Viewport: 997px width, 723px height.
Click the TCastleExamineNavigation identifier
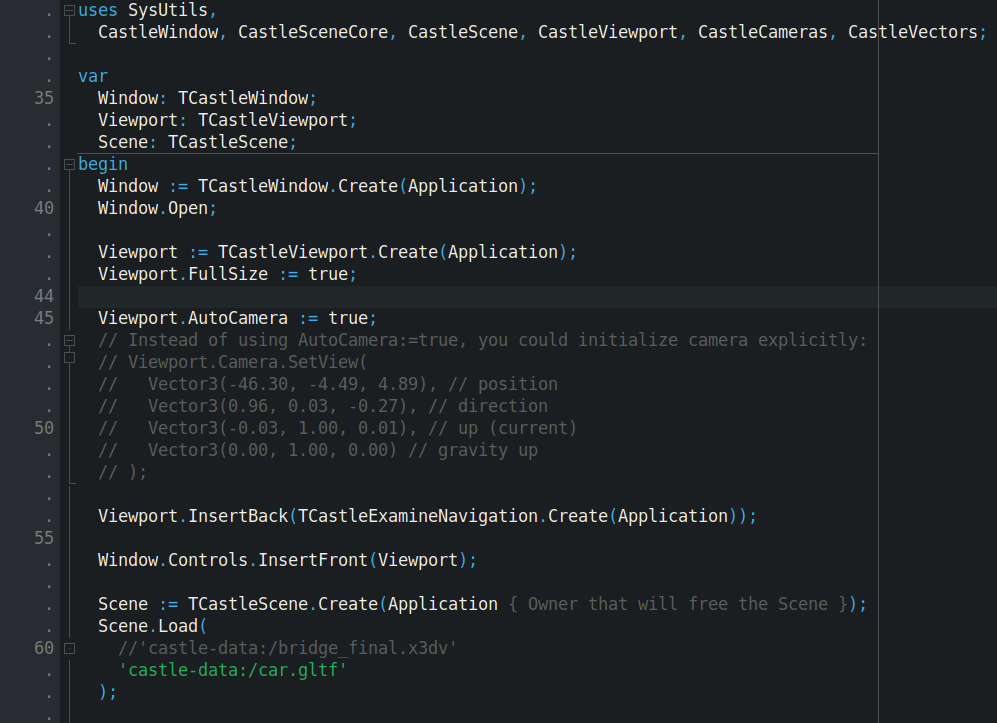415,515
